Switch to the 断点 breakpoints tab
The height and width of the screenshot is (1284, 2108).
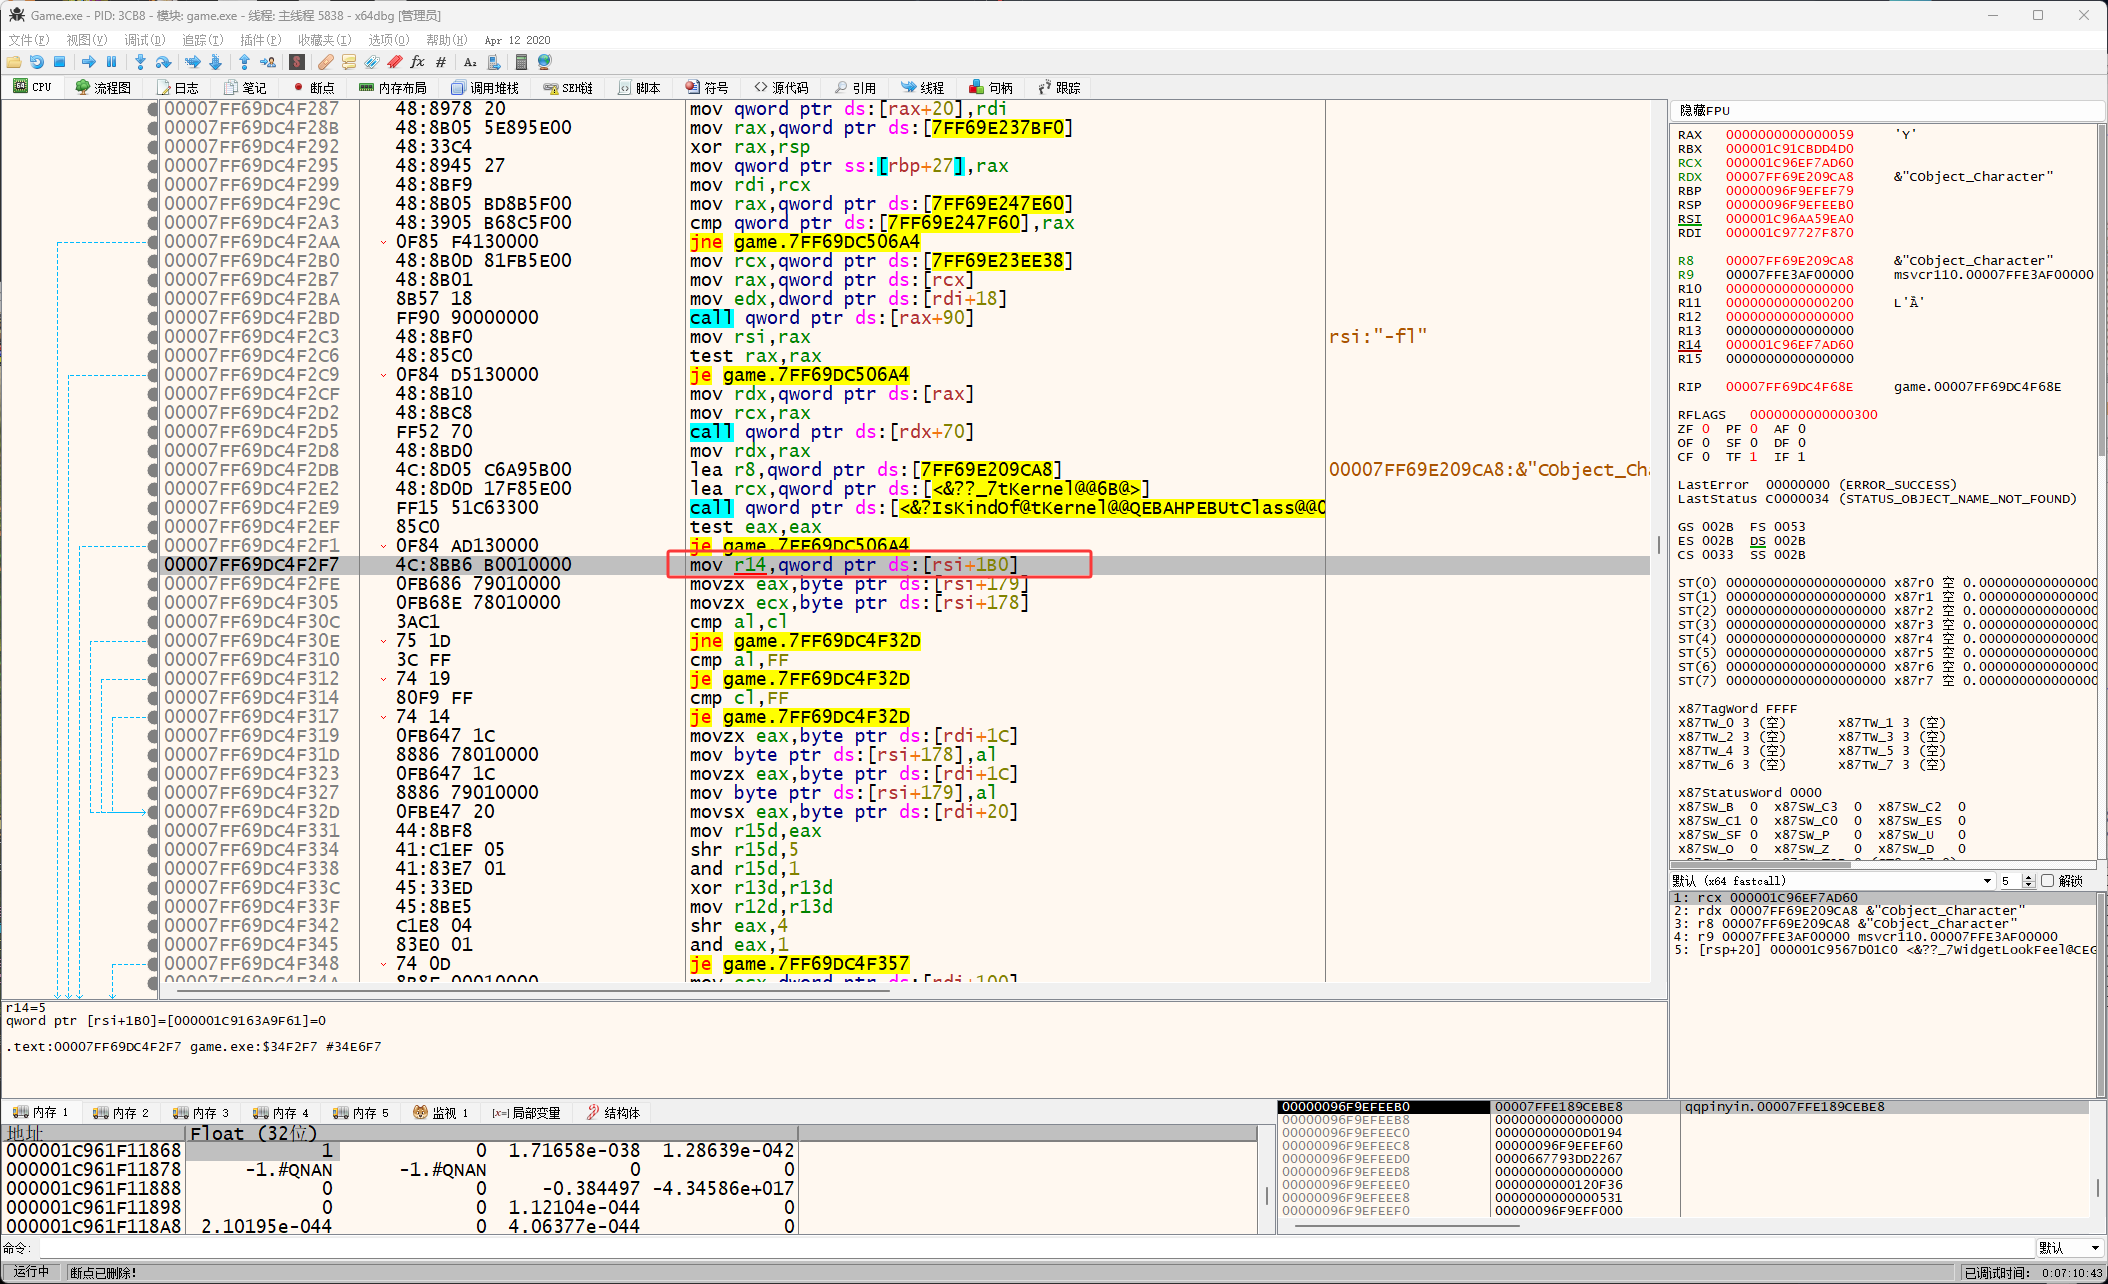(x=314, y=88)
